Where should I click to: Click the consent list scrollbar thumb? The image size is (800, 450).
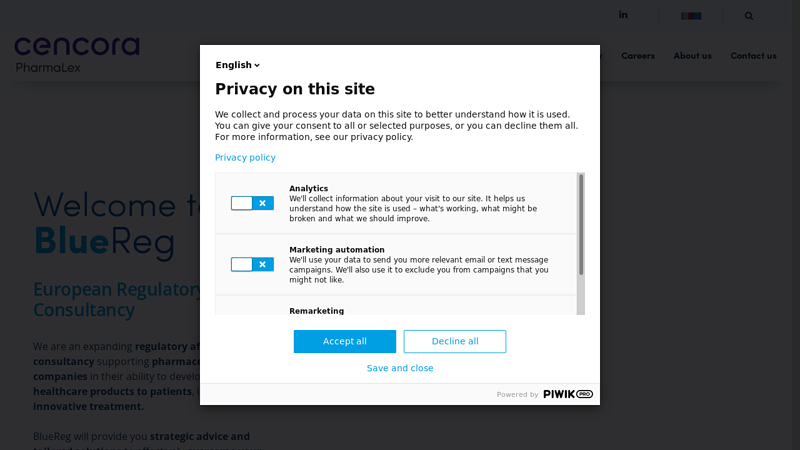coord(581,224)
